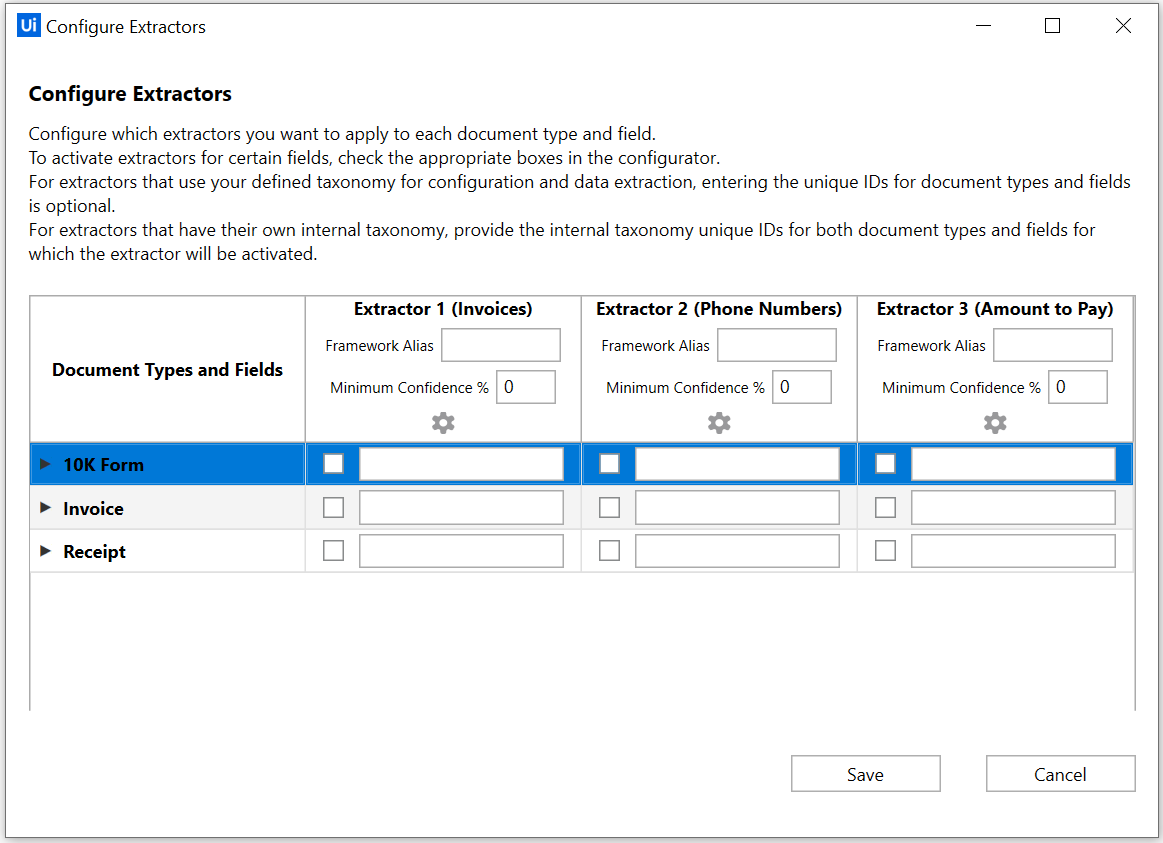Check Extractor 2 box for Invoice row
Viewport: 1163px width, 843px height.
point(609,508)
